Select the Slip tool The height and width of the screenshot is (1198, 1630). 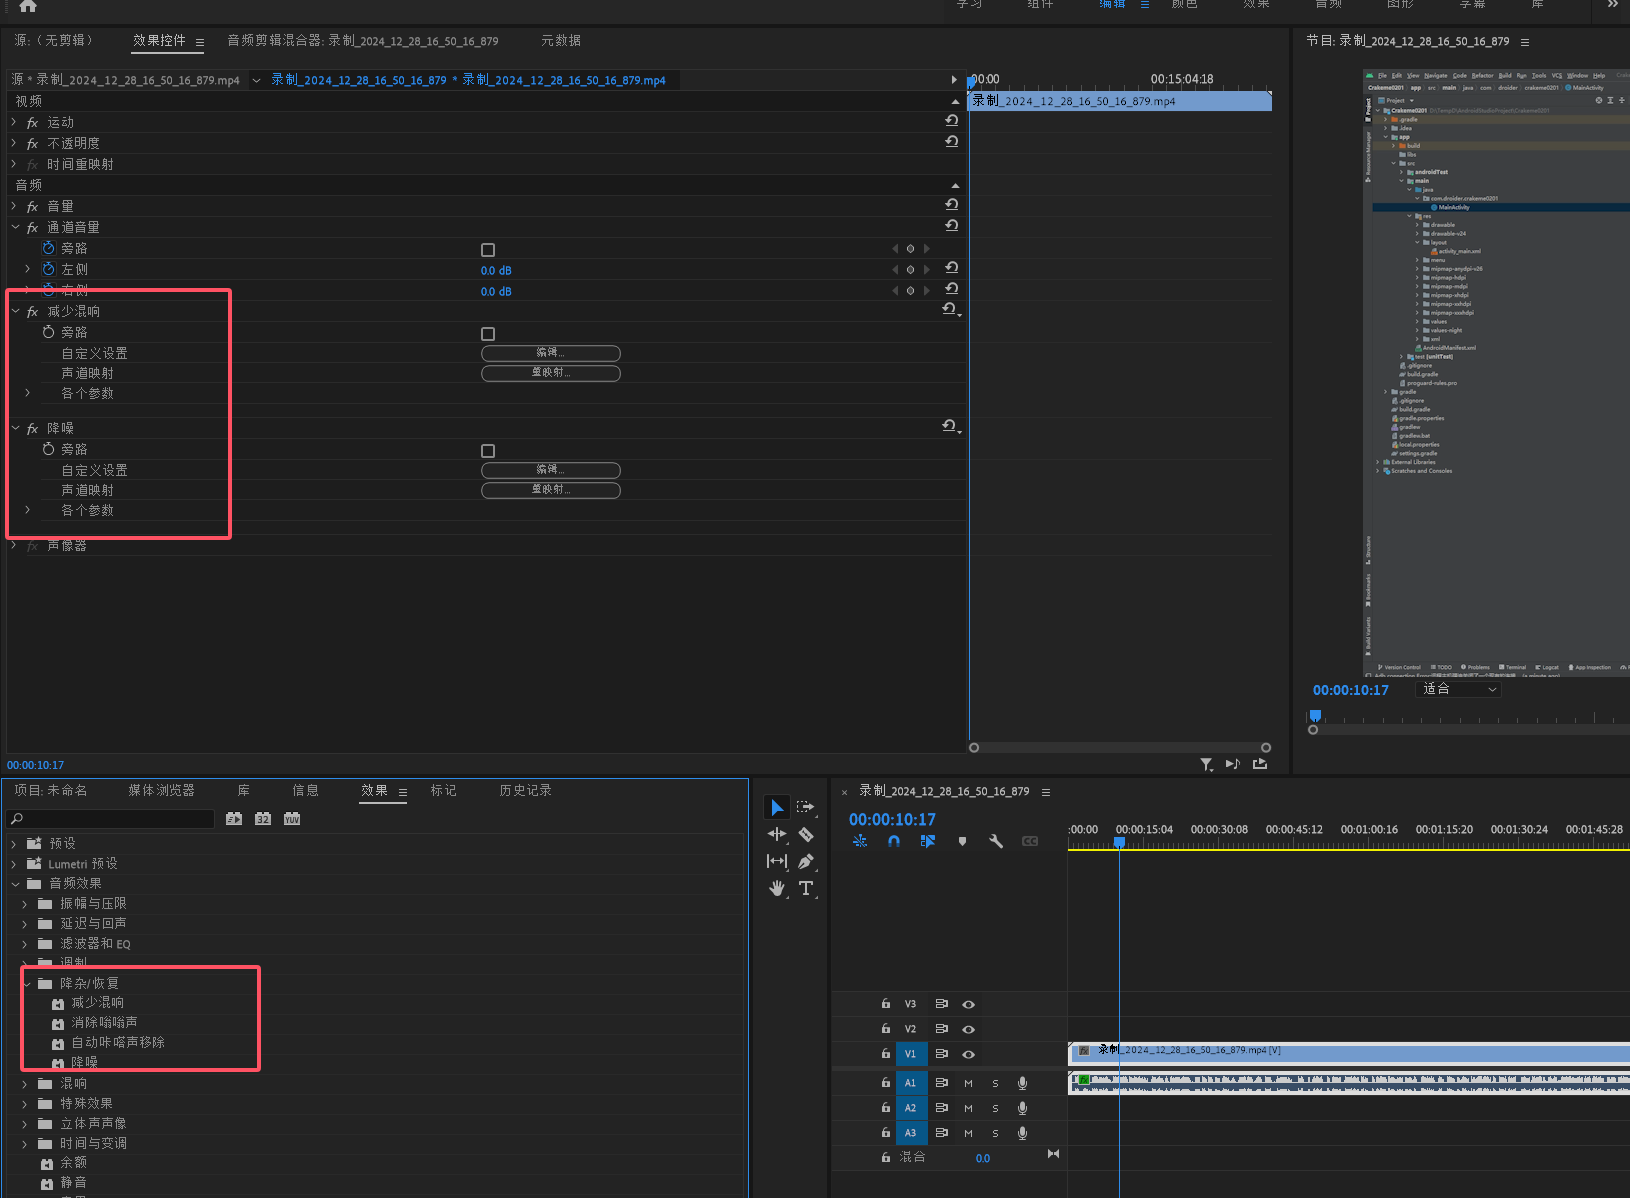777,861
